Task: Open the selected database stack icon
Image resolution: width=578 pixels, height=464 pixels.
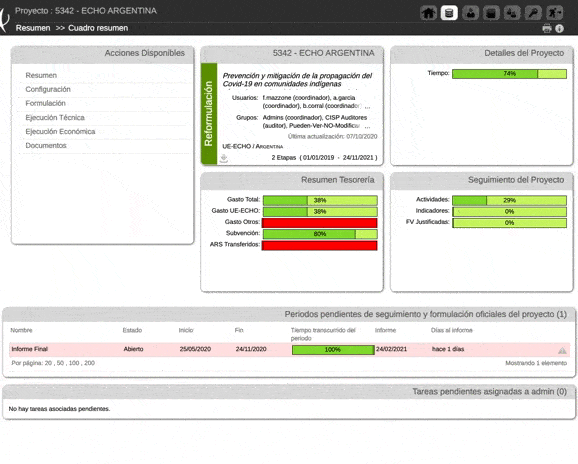Action: (x=449, y=13)
